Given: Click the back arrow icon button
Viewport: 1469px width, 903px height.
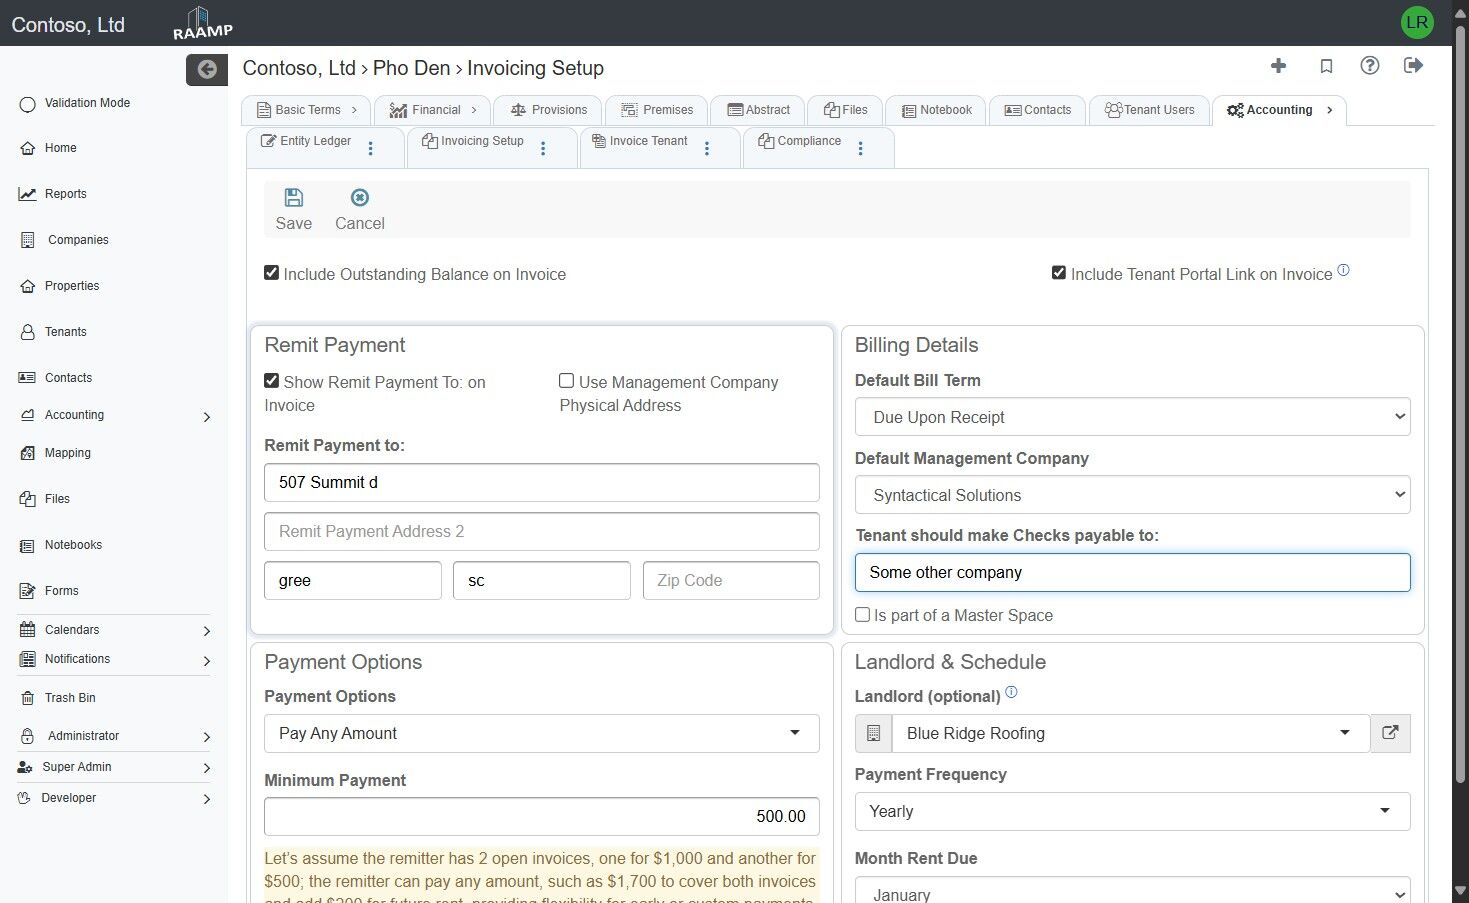Looking at the screenshot, I should [207, 69].
